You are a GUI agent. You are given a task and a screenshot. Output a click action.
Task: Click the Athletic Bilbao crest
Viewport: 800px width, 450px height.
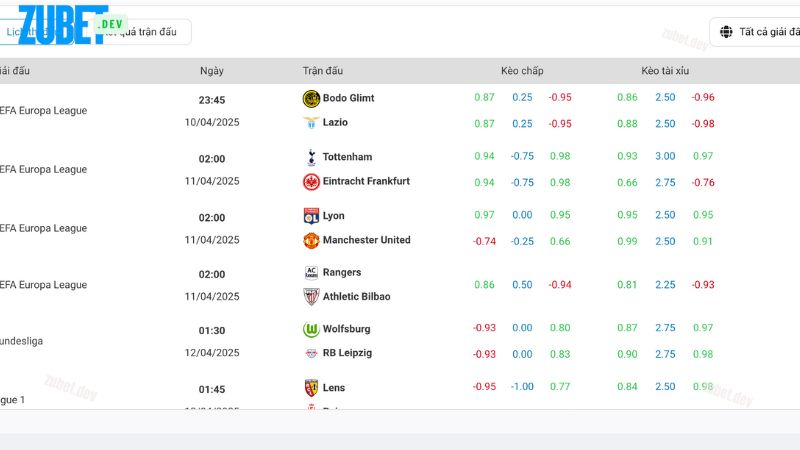click(x=311, y=296)
